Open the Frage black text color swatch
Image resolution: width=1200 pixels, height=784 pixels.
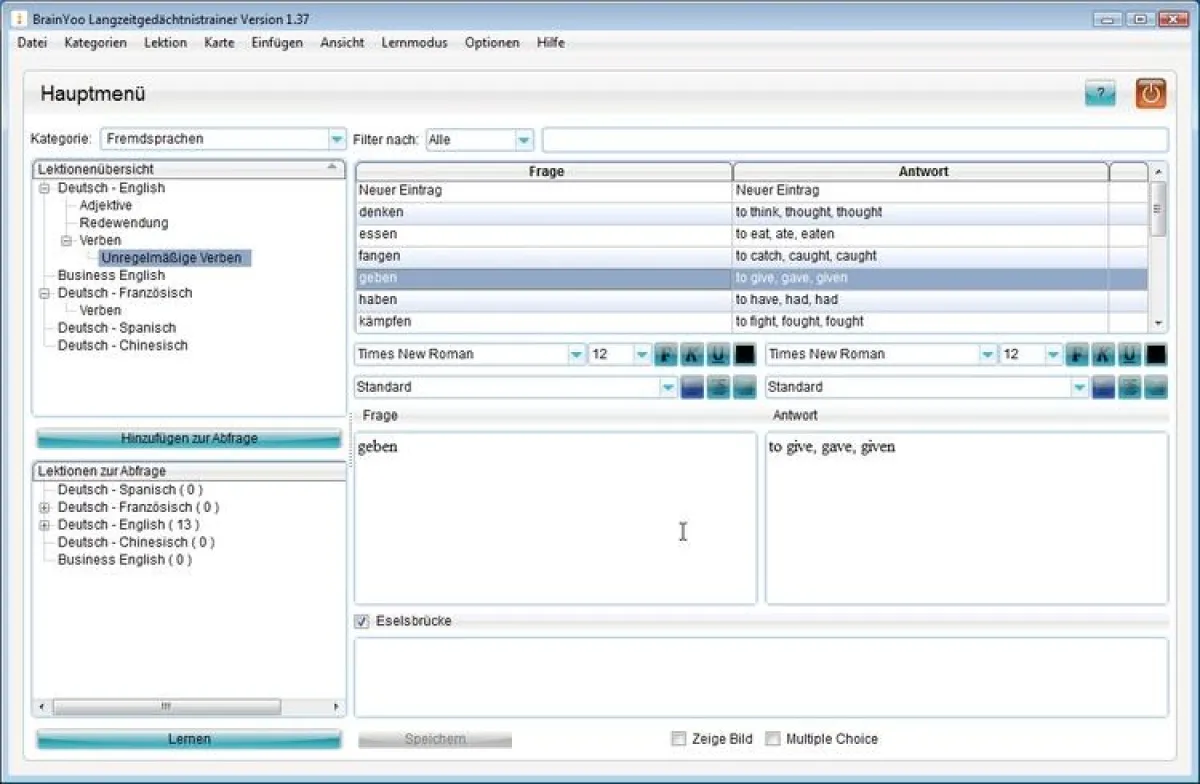[x=745, y=354]
